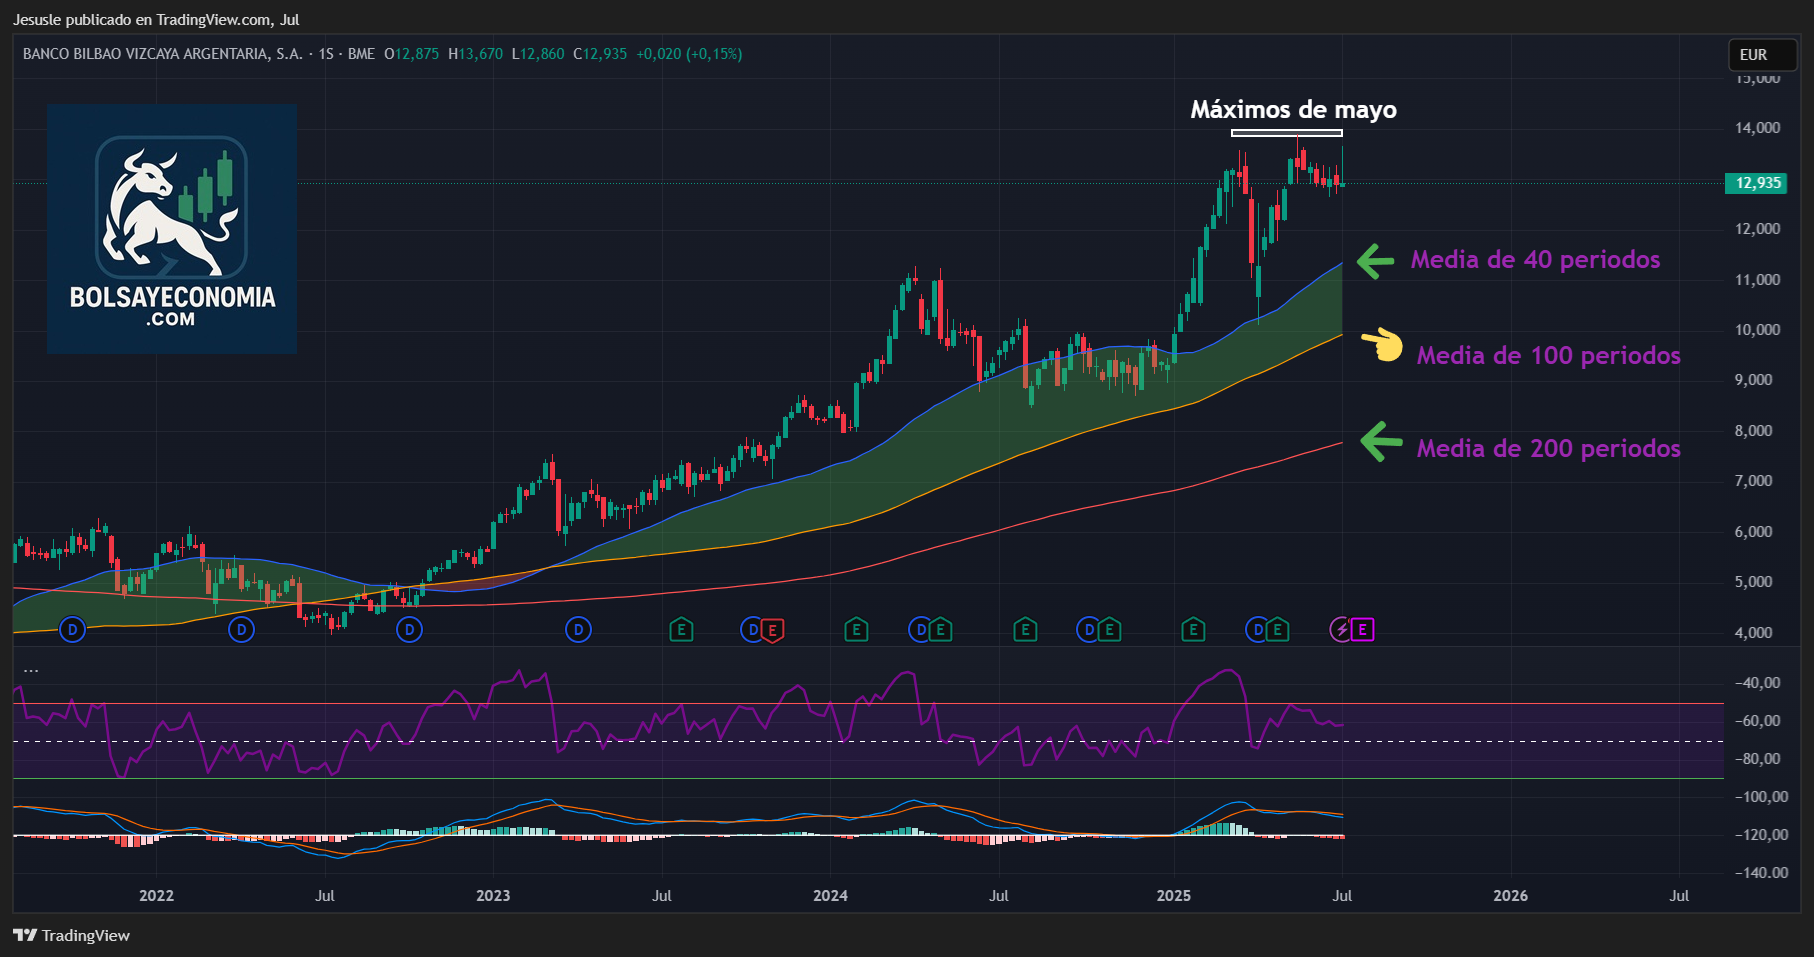Click the dividend marker from autumn 2022
This screenshot has height=957, width=1814.
[409, 630]
